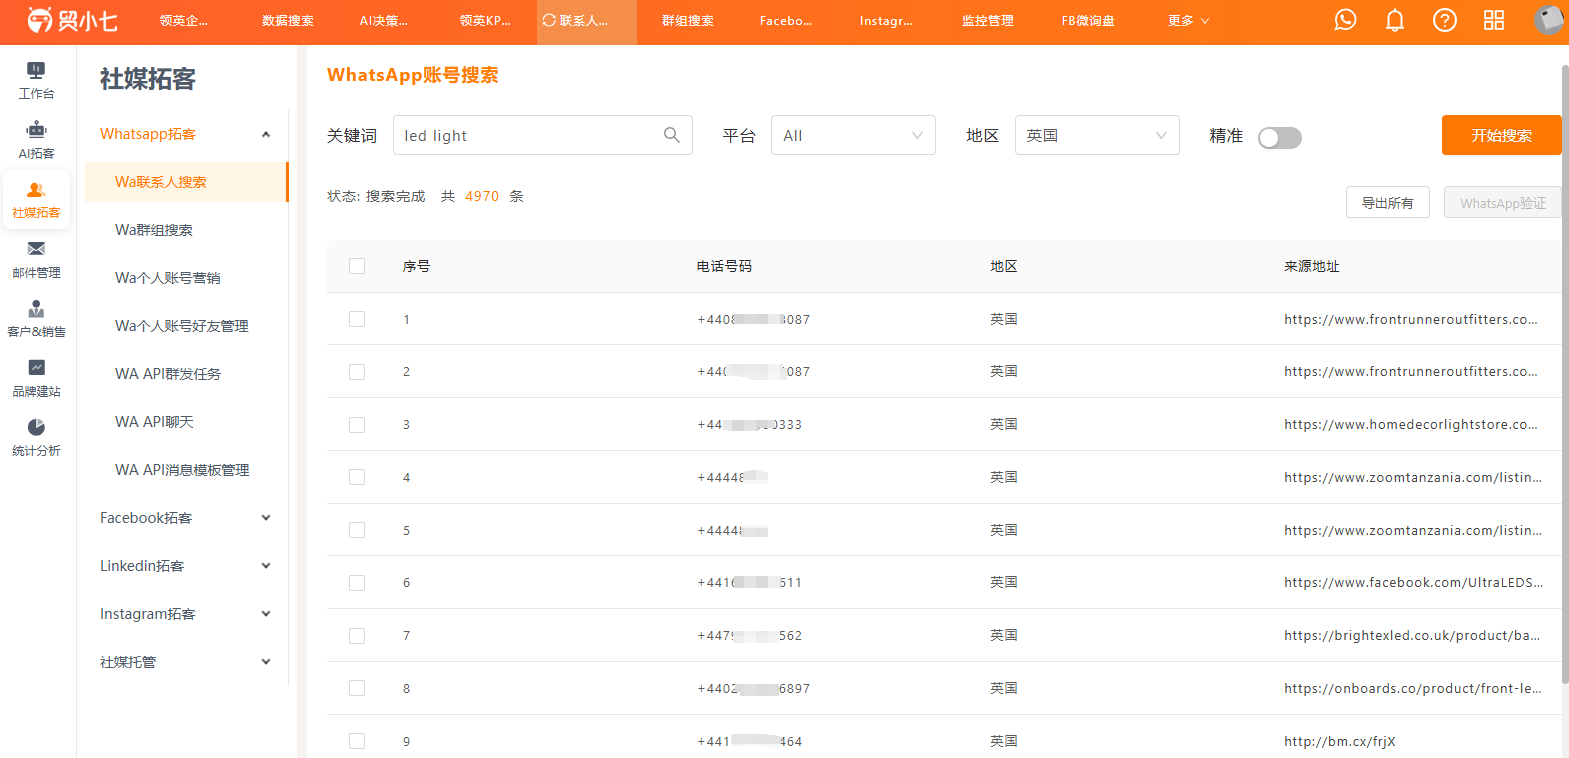Switch to the 领英KP... tab

pos(485,21)
